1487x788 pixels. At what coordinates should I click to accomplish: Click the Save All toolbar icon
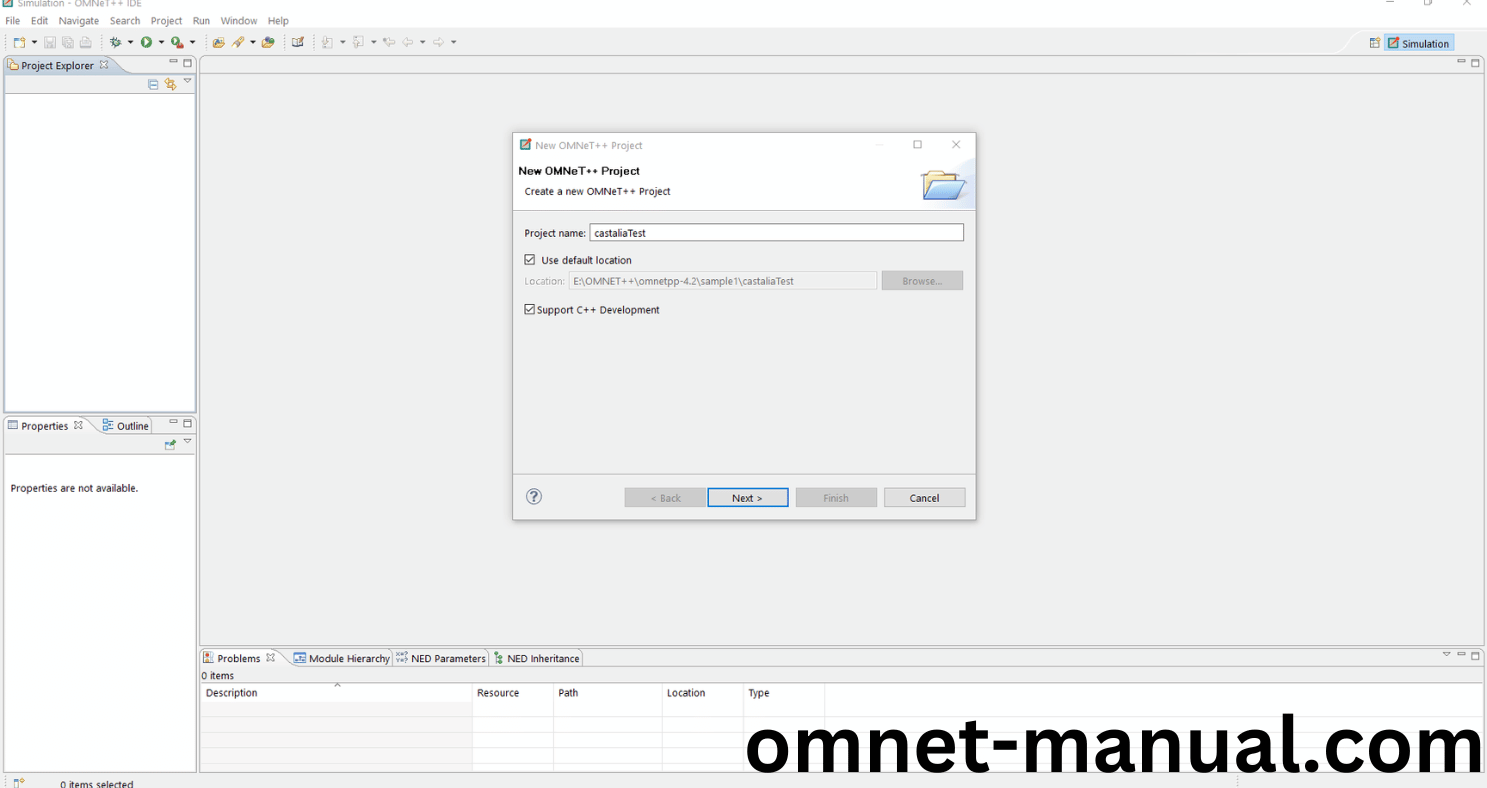[x=68, y=42]
